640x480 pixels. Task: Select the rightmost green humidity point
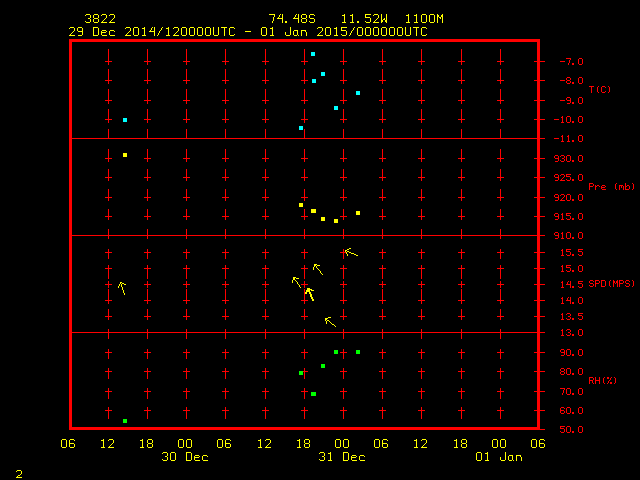coord(358,352)
